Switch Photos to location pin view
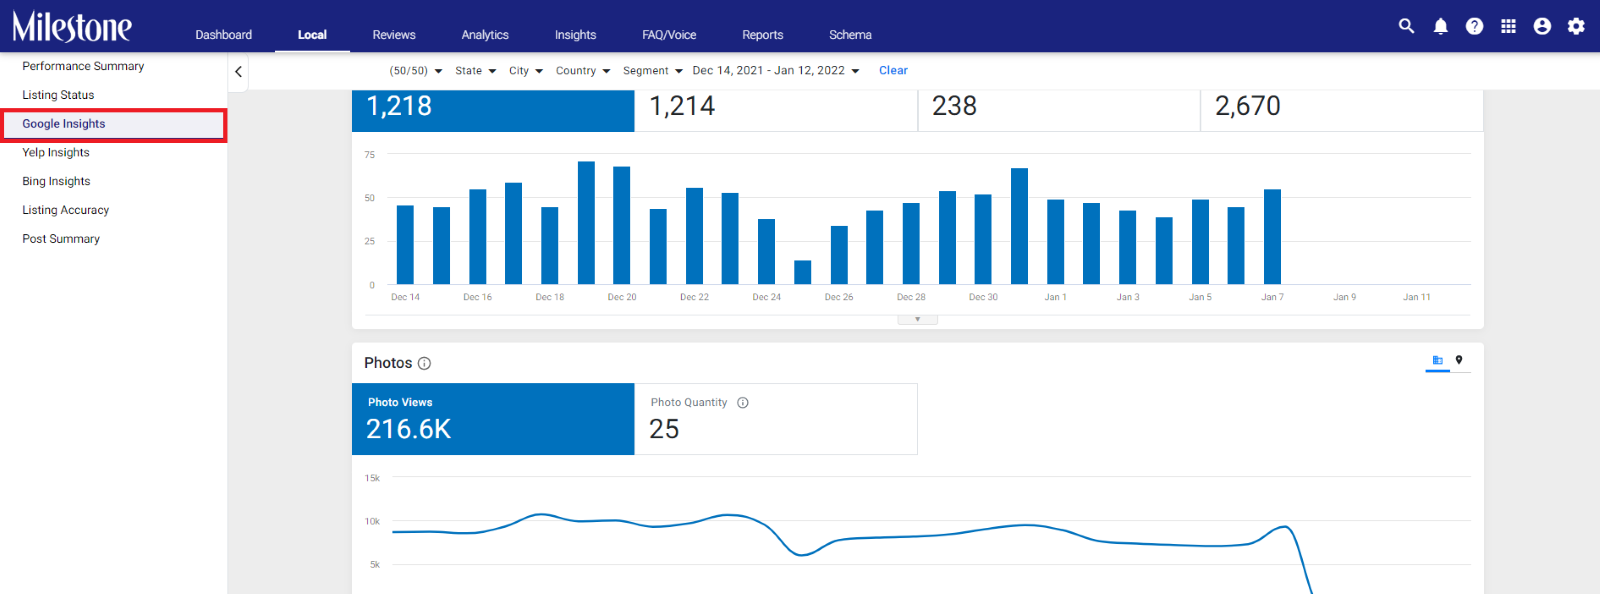 pos(1459,360)
